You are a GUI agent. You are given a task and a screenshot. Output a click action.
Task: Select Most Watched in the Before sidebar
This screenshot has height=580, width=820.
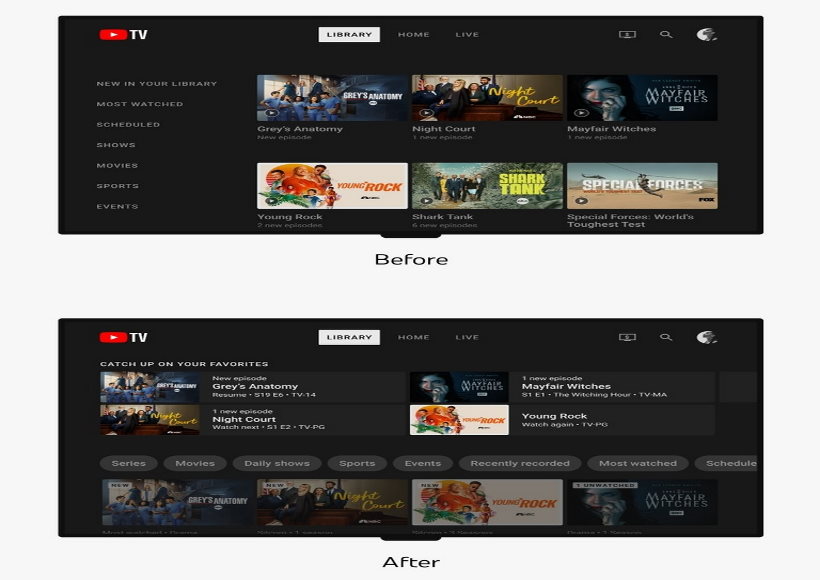pos(140,104)
